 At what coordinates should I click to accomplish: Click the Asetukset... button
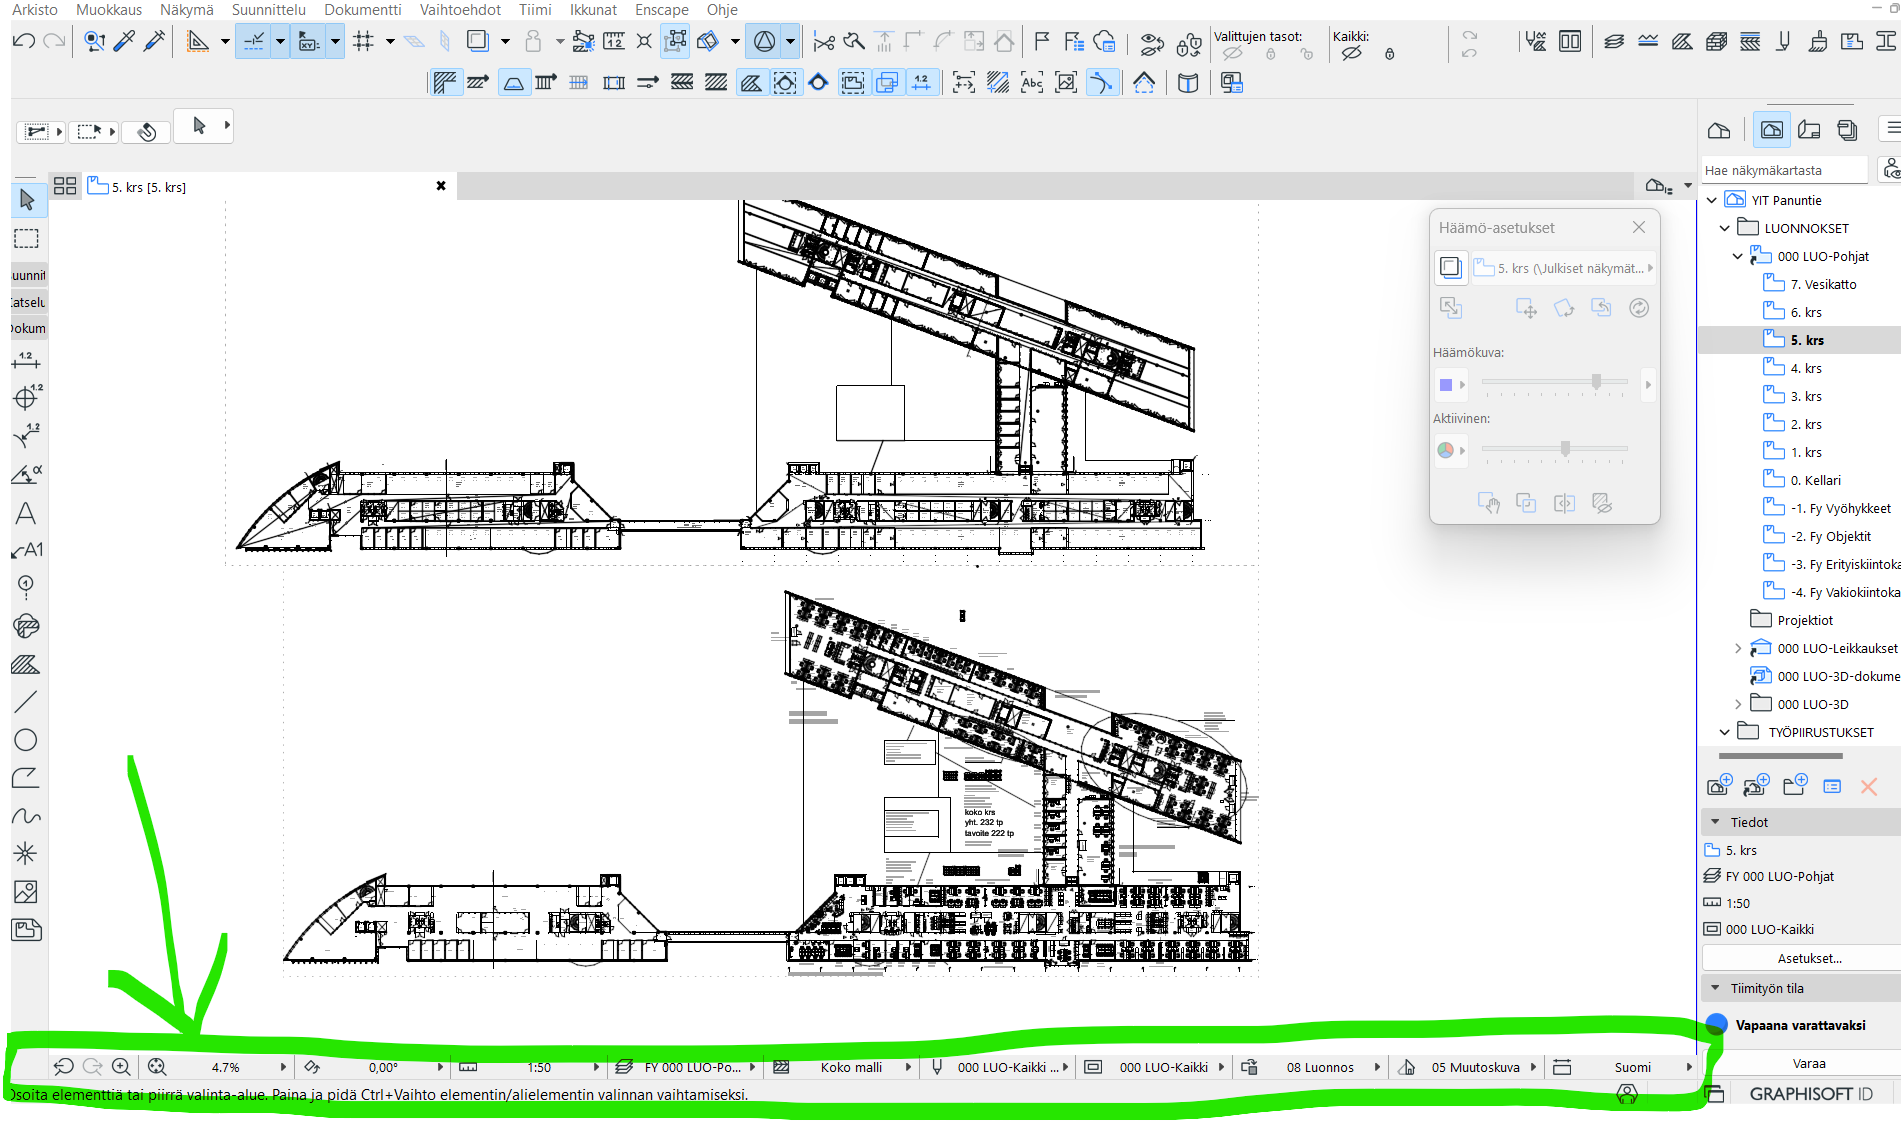(x=1809, y=958)
